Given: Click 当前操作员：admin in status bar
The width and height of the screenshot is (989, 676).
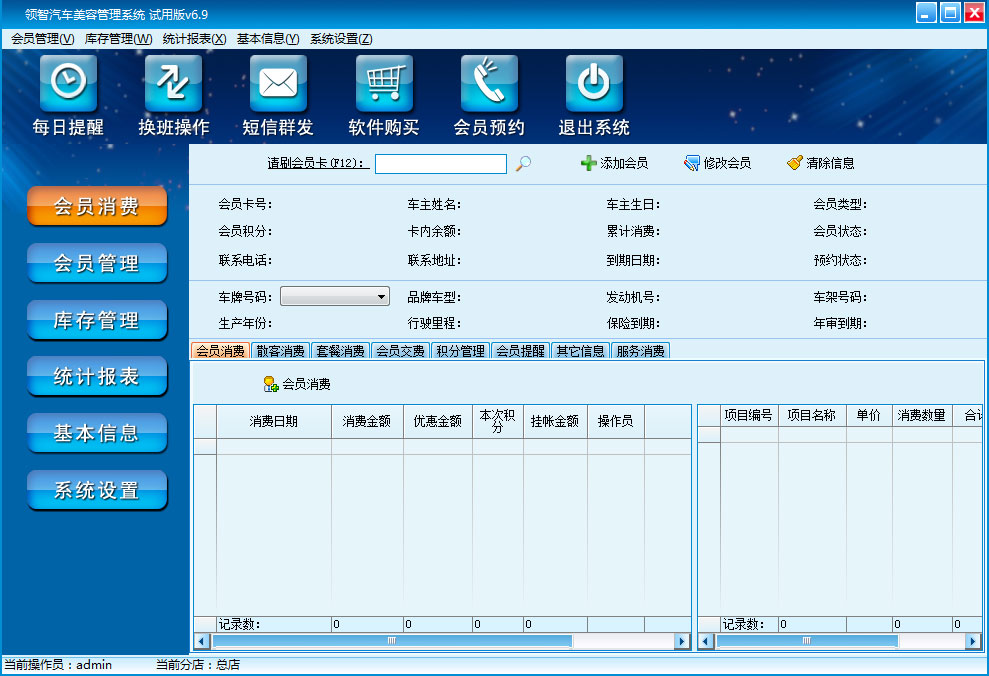Looking at the screenshot, I should click(x=59, y=665).
